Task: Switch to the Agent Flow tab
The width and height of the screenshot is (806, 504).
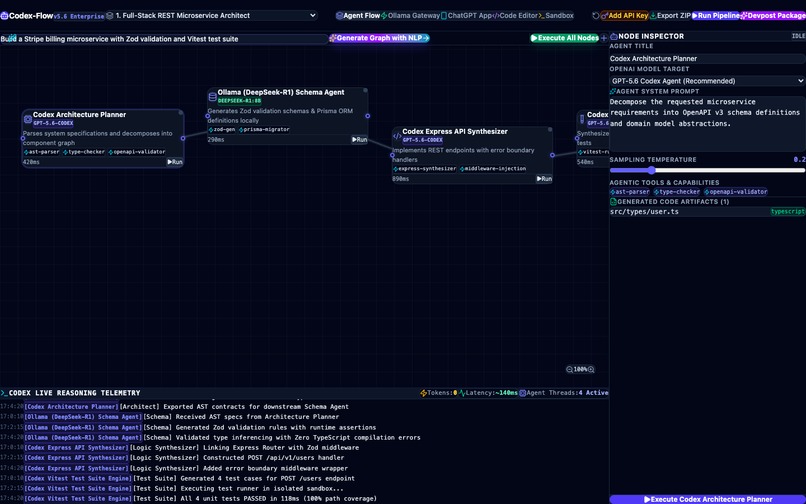Action: click(x=358, y=16)
